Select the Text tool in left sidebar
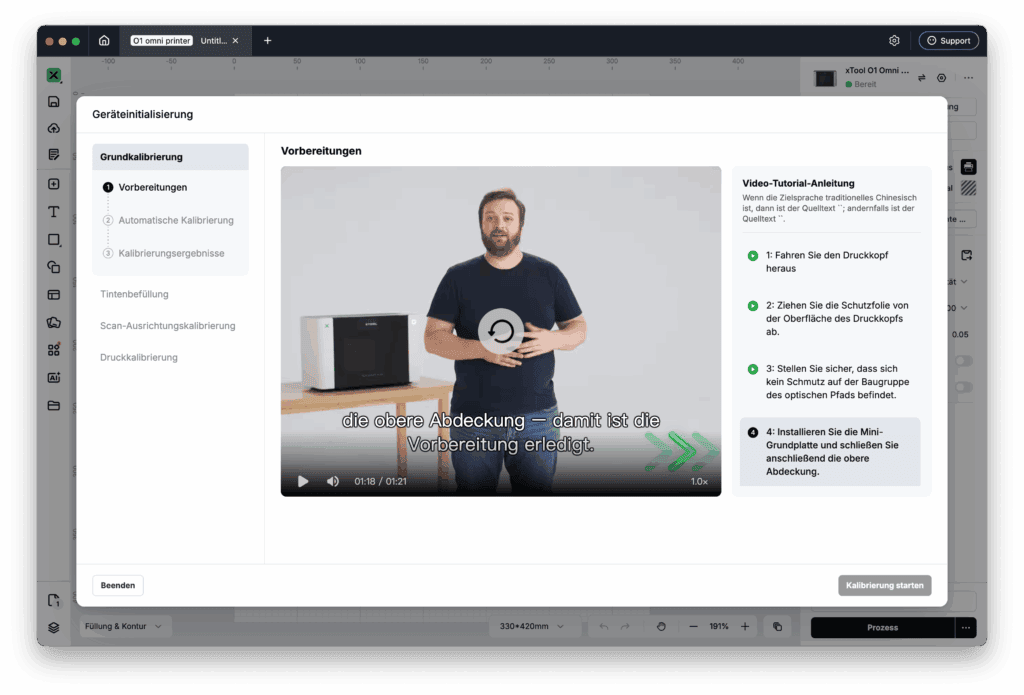Image resolution: width=1024 pixels, height=695 pixels. [x=54, y=212]
